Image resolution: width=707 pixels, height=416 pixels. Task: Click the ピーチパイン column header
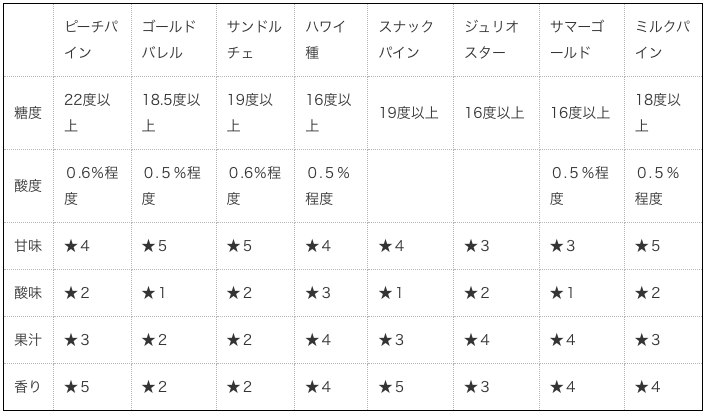coord(91,39)
